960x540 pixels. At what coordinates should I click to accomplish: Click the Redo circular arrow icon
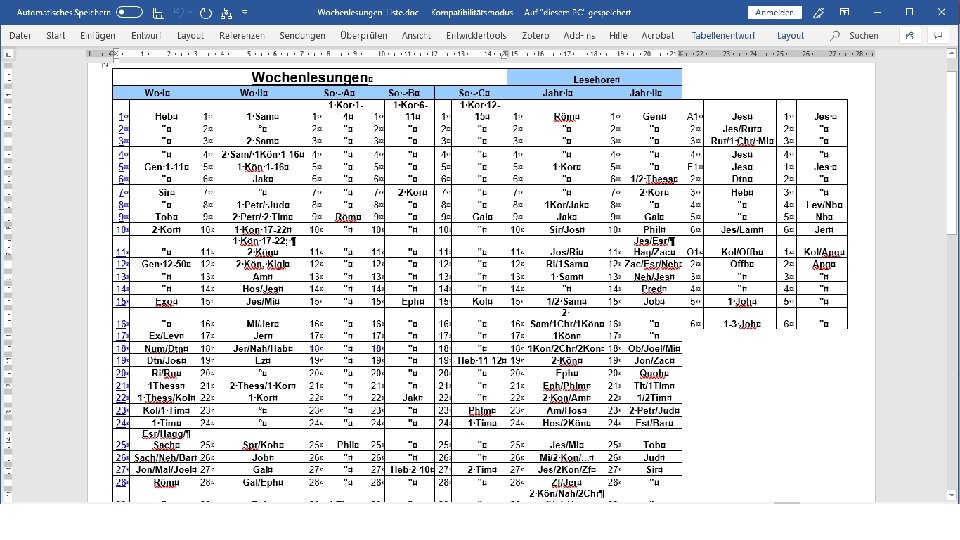(x=206, y=12)
